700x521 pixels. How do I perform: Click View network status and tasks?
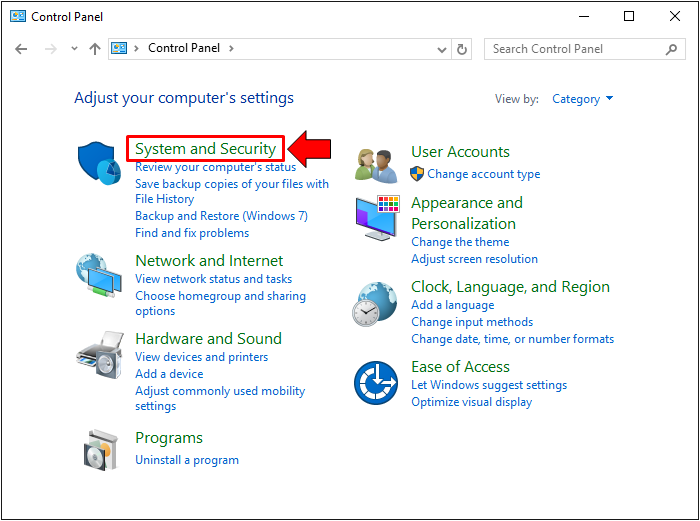coord(214,279)
